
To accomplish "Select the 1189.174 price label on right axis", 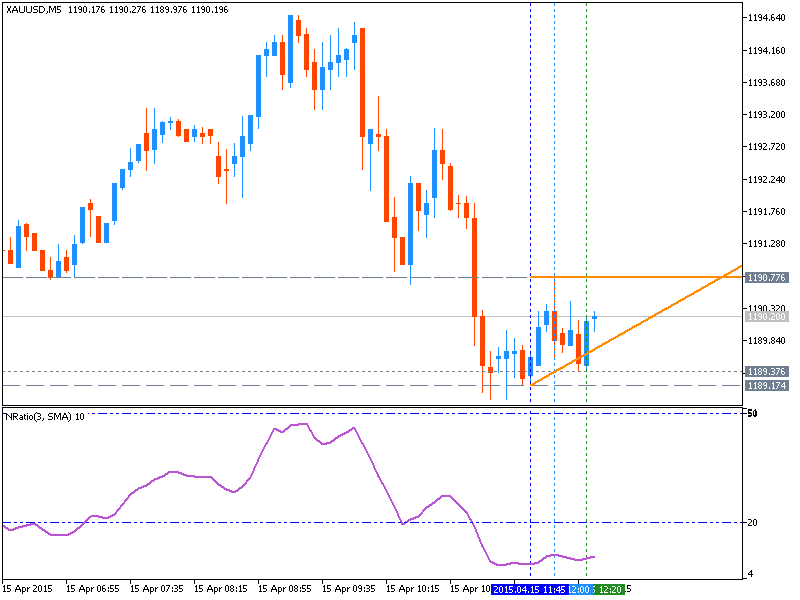I will (x=765, y=383).
